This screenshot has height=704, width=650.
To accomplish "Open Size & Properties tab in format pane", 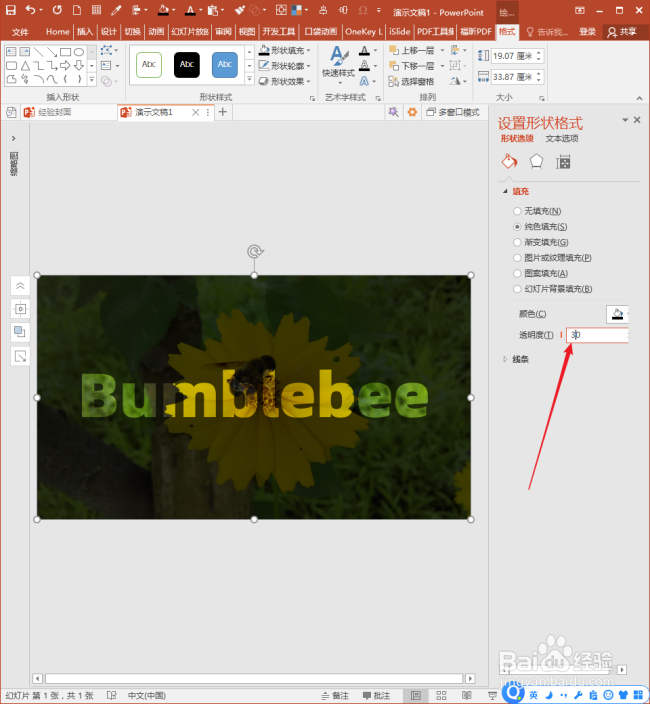I will pos(562,162).
